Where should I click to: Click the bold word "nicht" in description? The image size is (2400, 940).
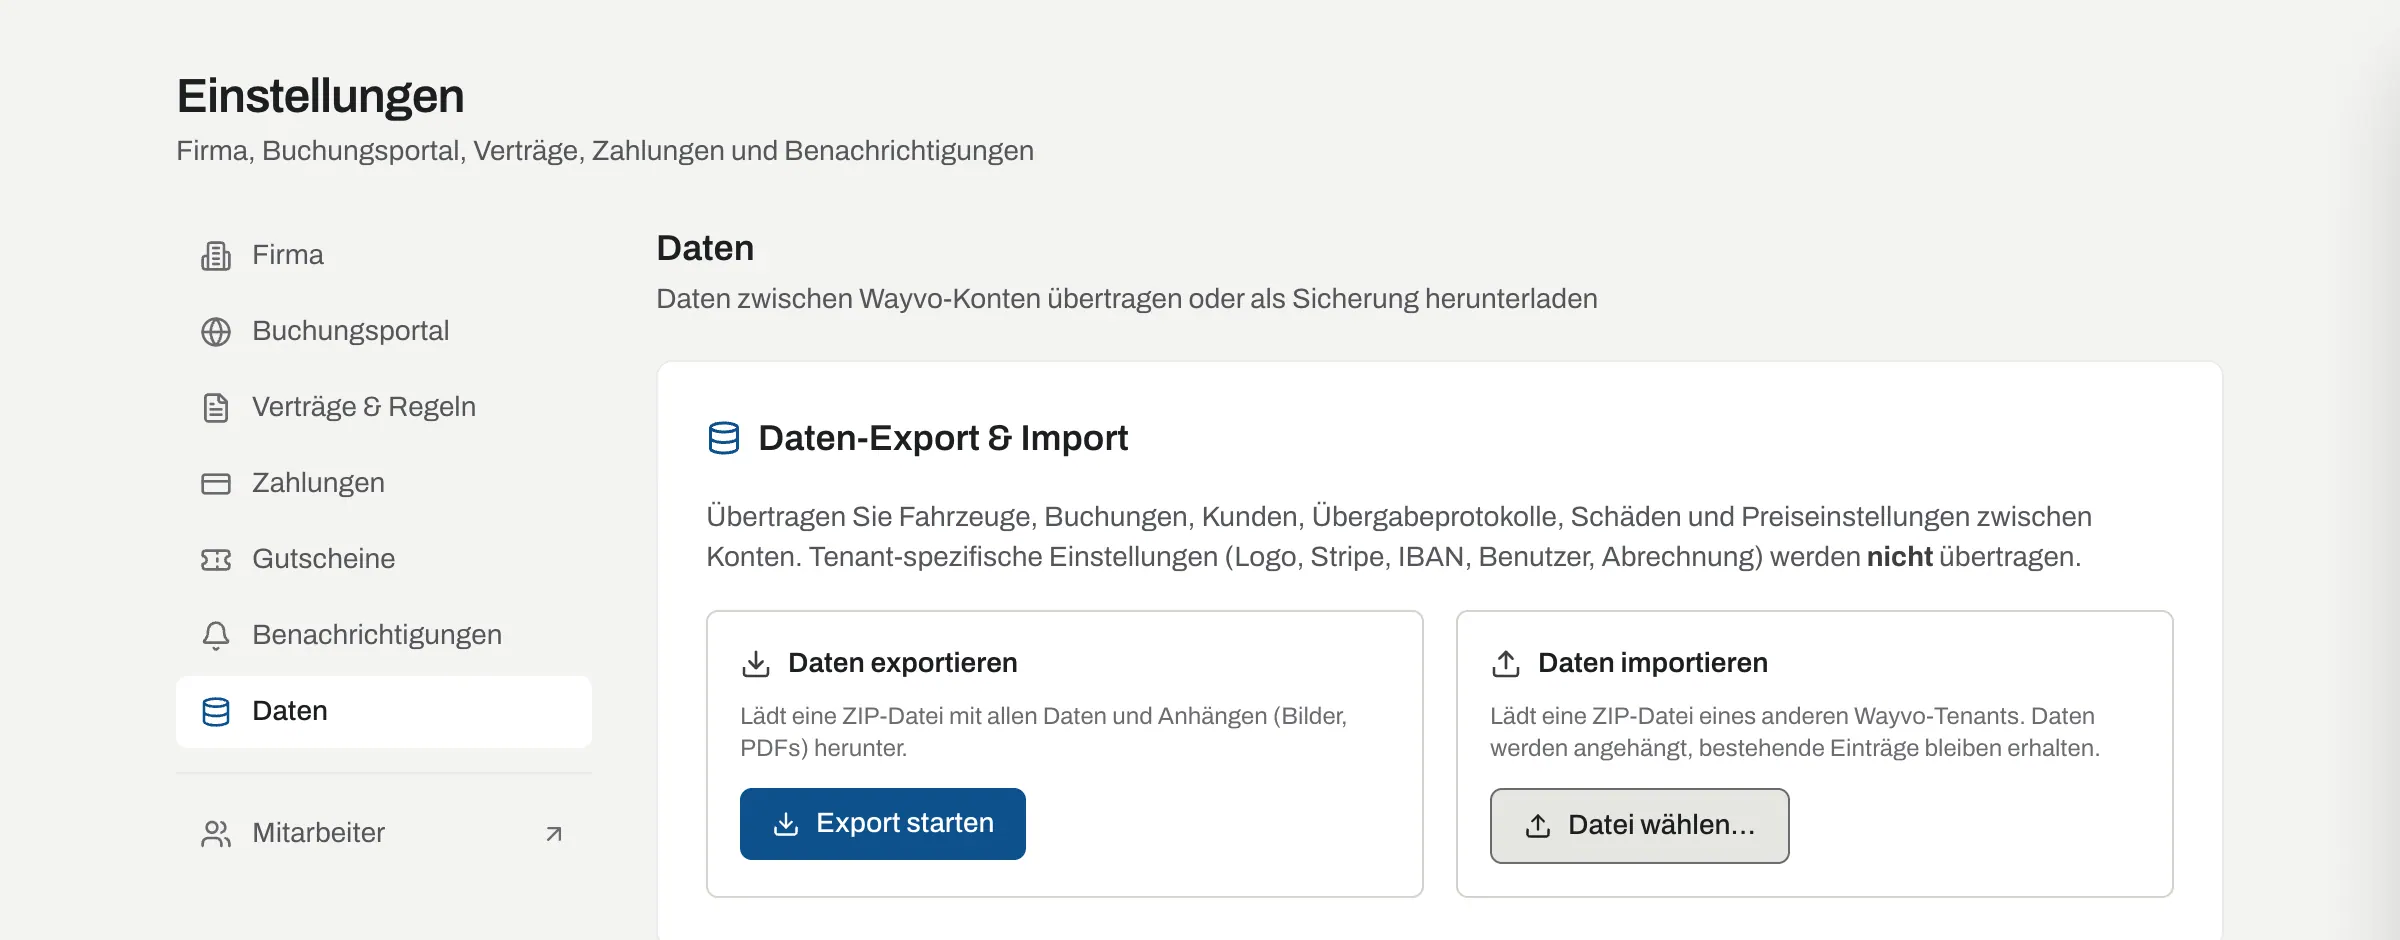[1899, 557]
